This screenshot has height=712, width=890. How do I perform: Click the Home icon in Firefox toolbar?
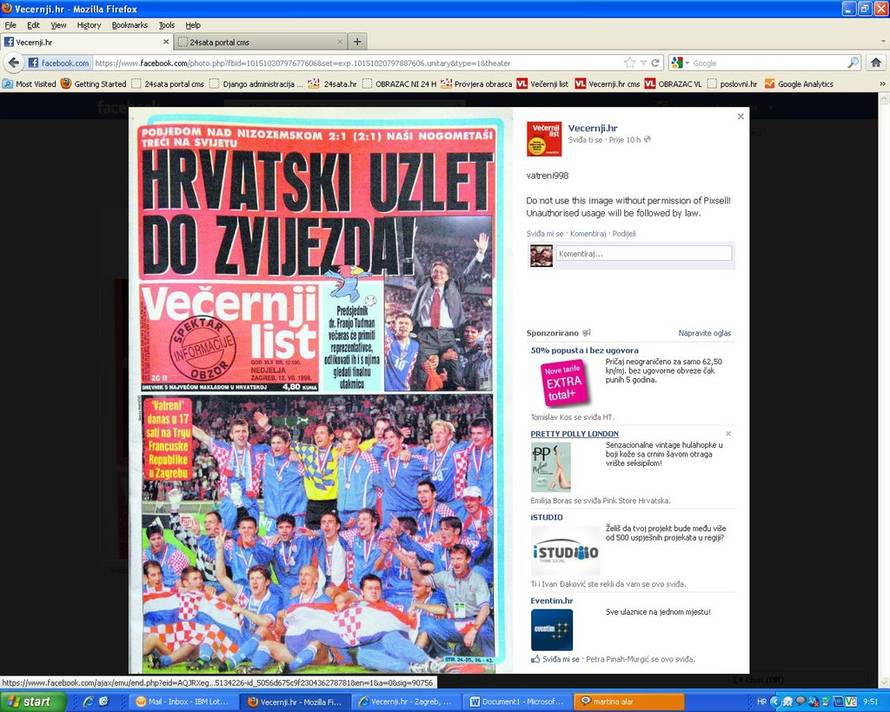point(876,62)
